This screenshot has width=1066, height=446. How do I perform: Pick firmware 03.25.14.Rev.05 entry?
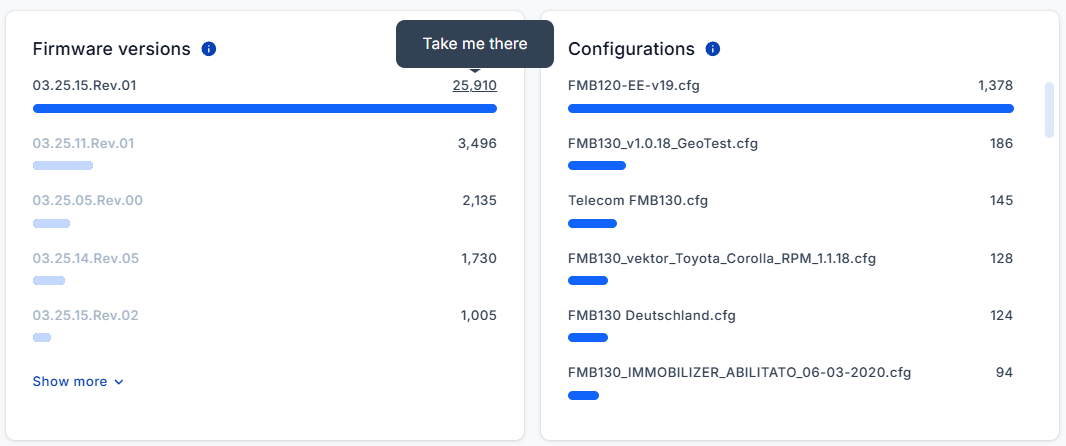point(85,258)
